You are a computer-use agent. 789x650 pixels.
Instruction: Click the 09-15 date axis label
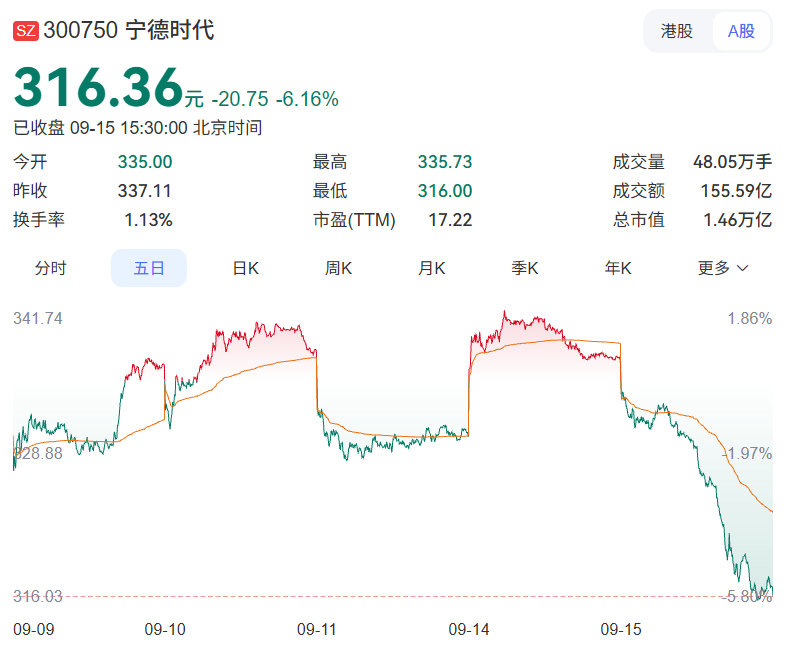click(621, 629)
